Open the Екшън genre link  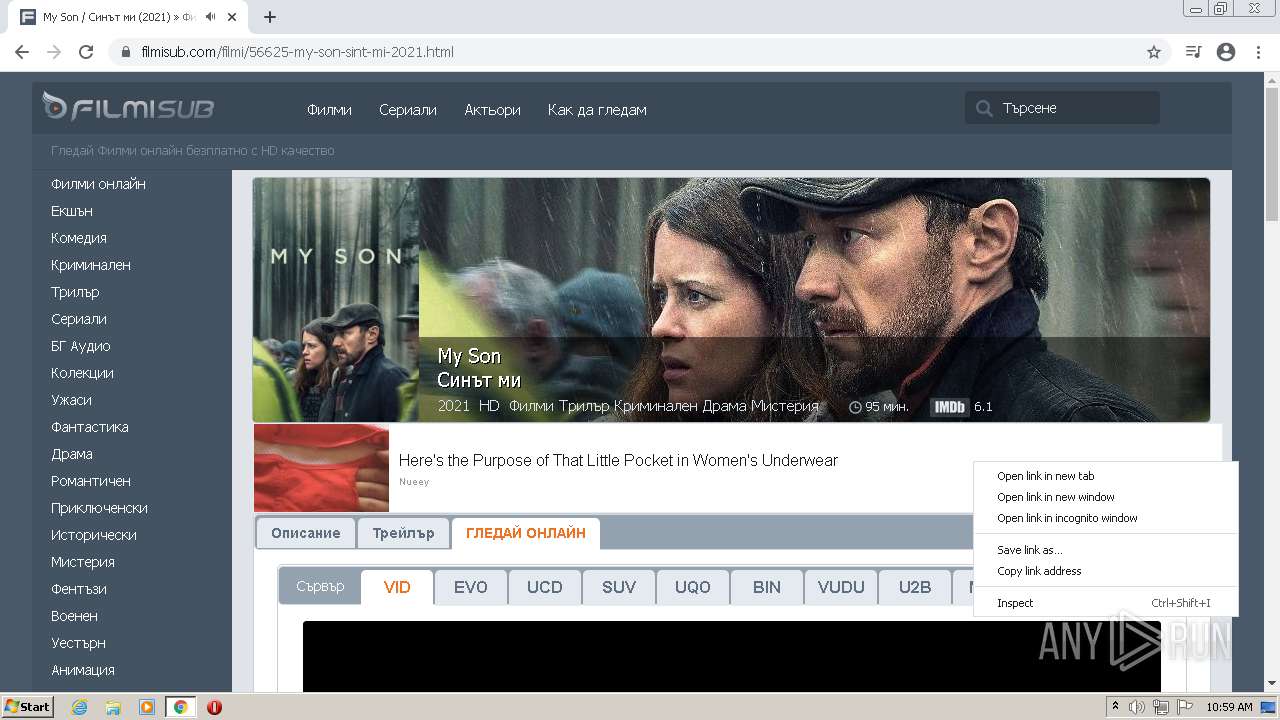pyautogui.click(x=72, y=211)
